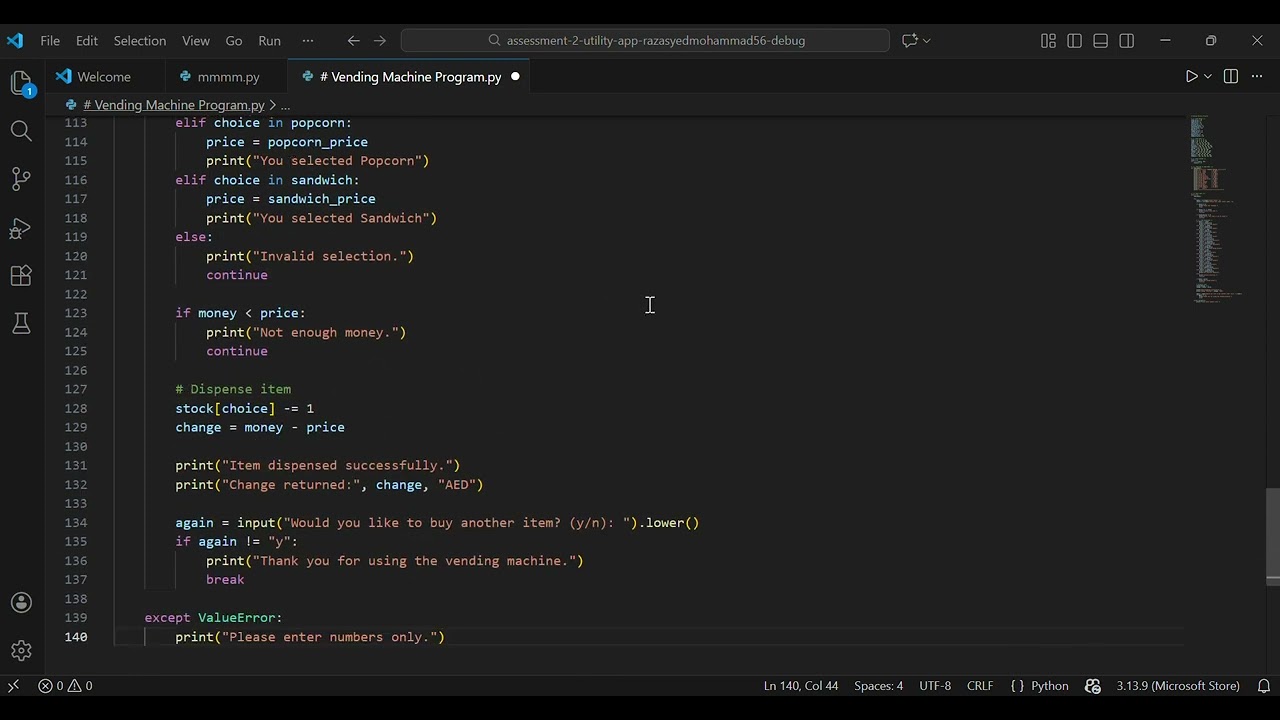Click the command center search box
This screenshot has width=1280, height=720.
tap(645, 41)
